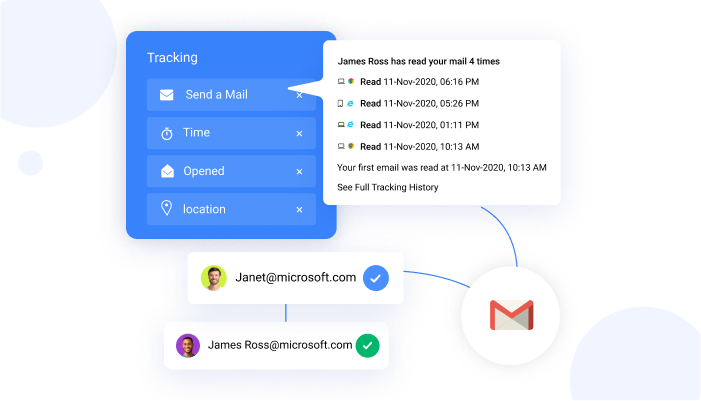Click laptop device icon on 10:13 AM read entry

pyautogui.click(x=341, y=146)
